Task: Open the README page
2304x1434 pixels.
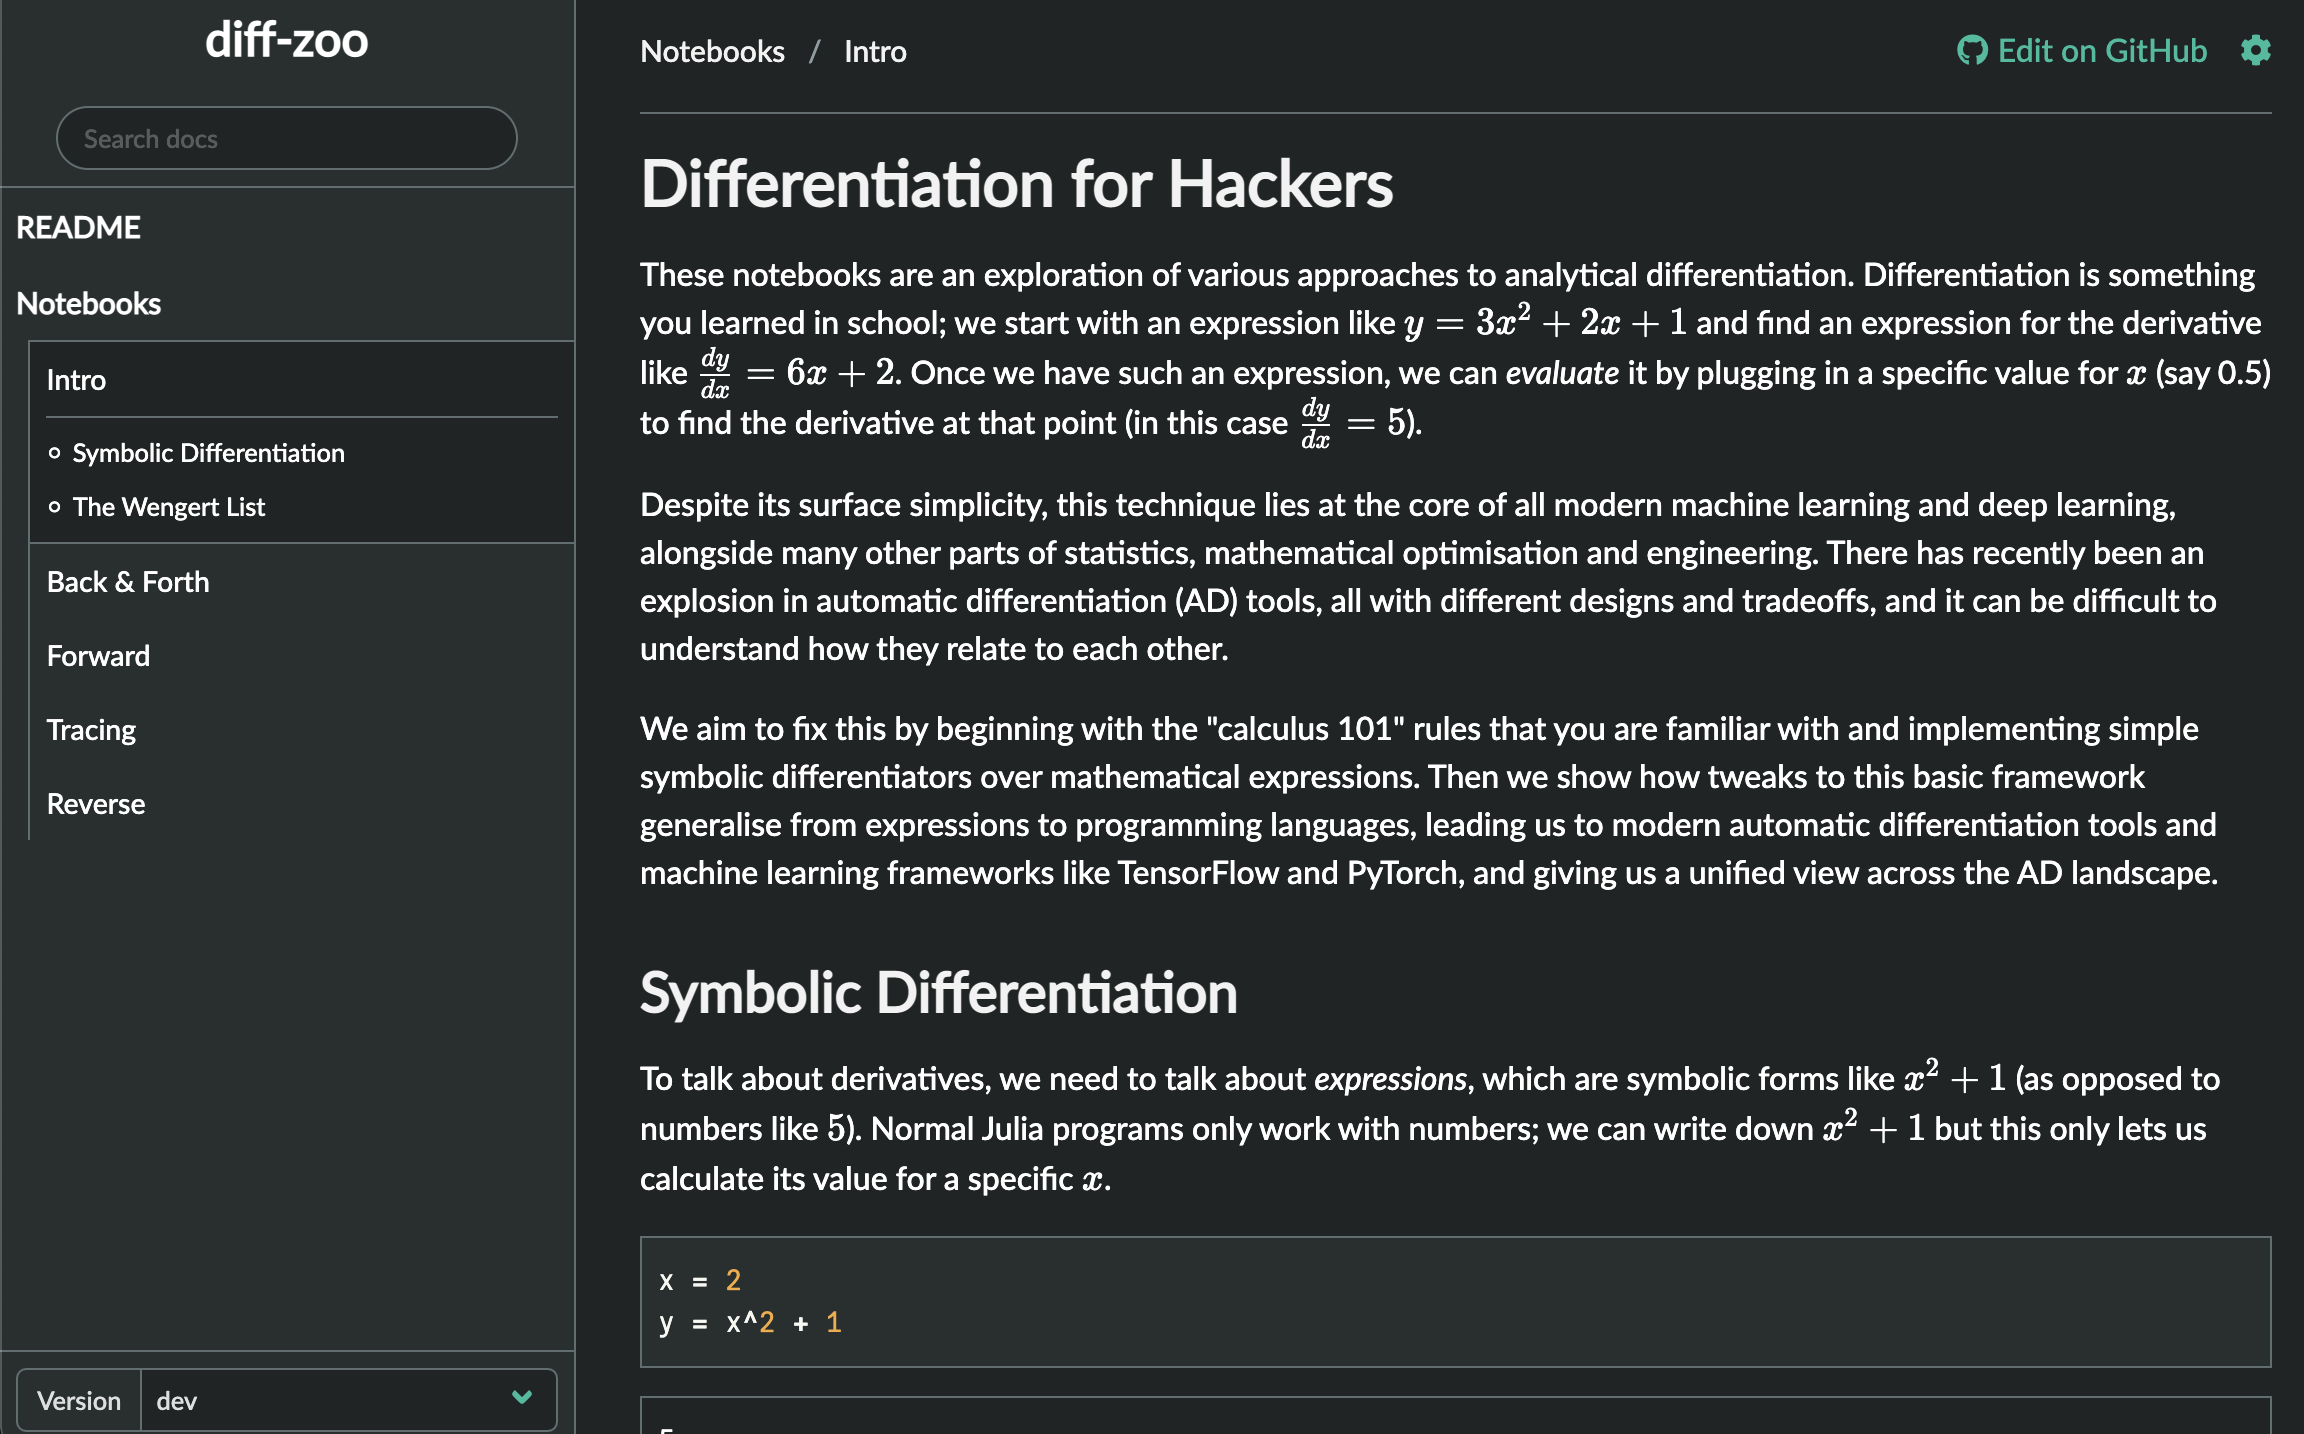Action: 78,228
